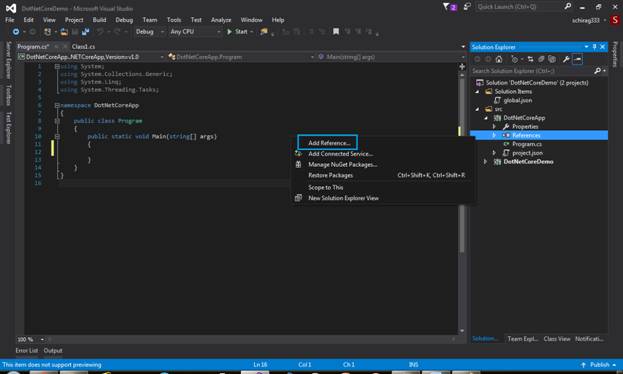Open the schirag333 account name
Viewport: 623px width, 374px height.
pos(586,20)
